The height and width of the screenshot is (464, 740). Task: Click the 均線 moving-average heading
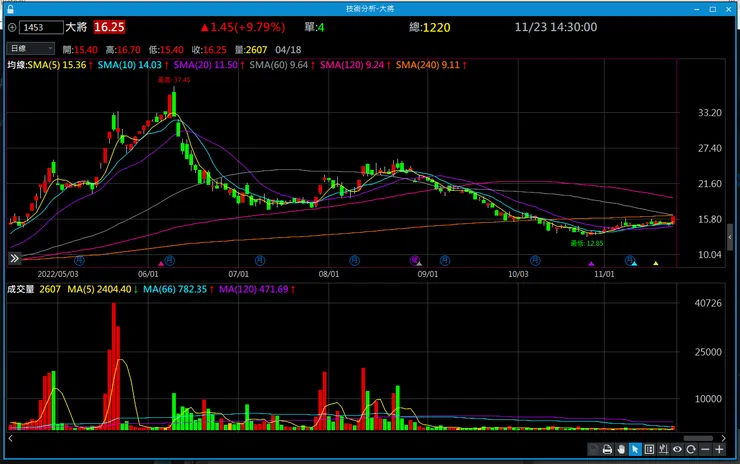pos(17,65)
